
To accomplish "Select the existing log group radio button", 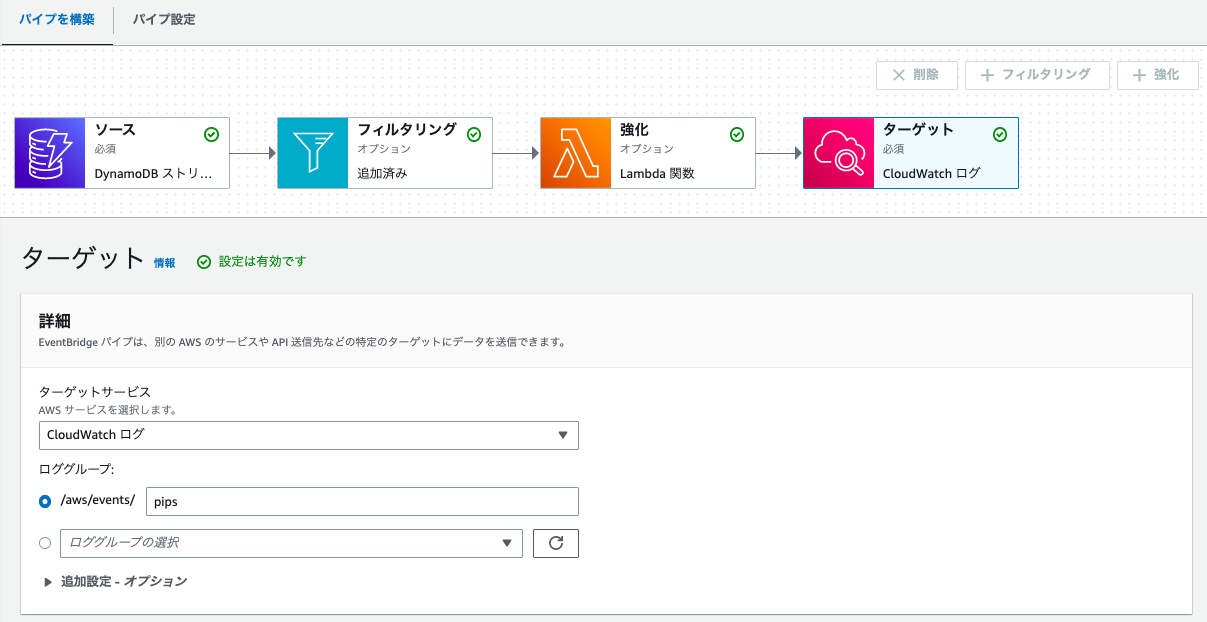I will pyautogui.click(x=45, y=543).
